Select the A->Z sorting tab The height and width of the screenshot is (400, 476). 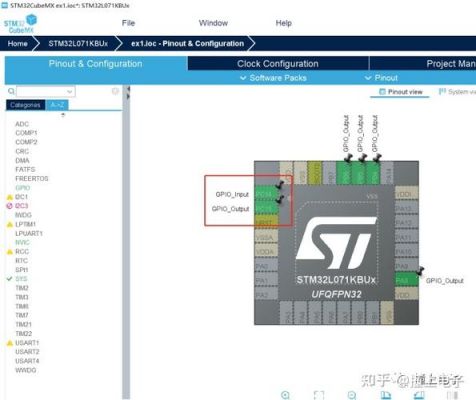coord(57,105)
